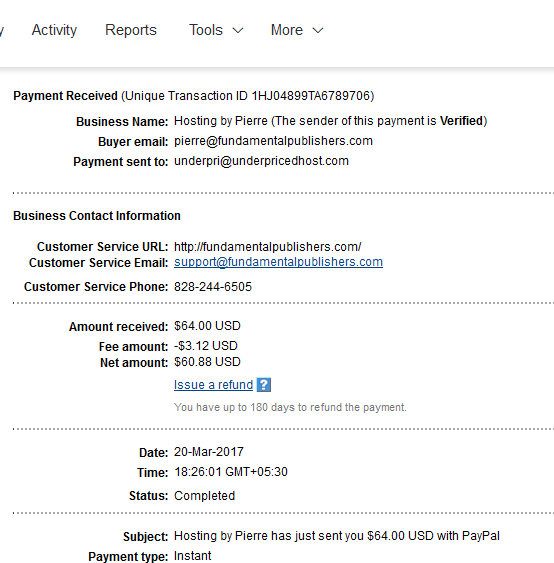Expand the More dropdown chevron

(318, 31)
